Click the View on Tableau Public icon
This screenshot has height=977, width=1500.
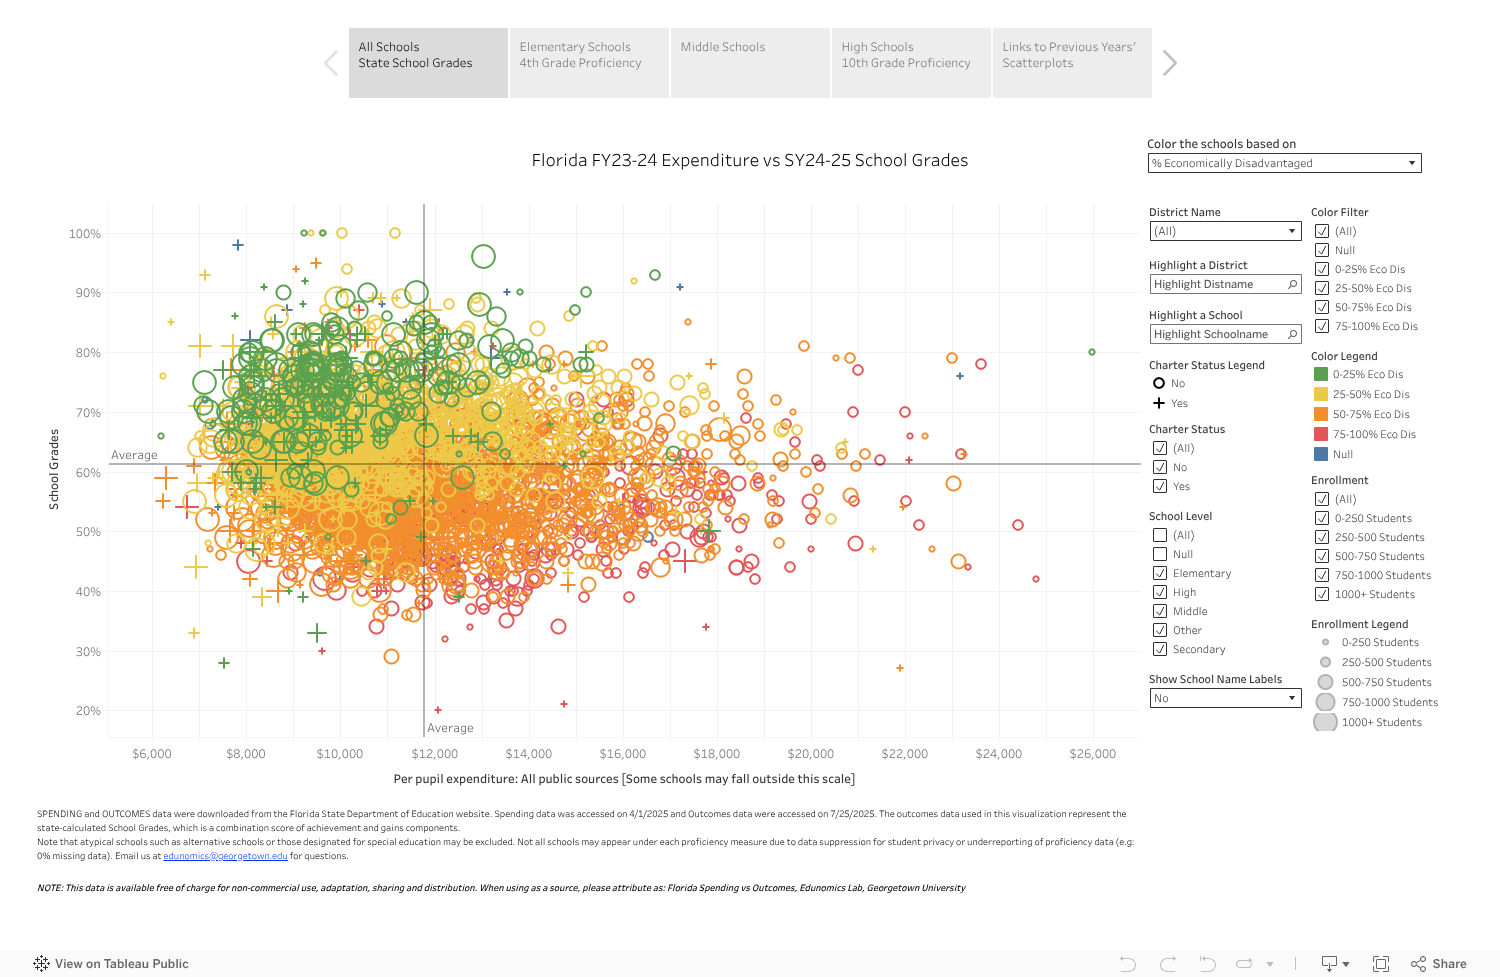click(41, 964)
